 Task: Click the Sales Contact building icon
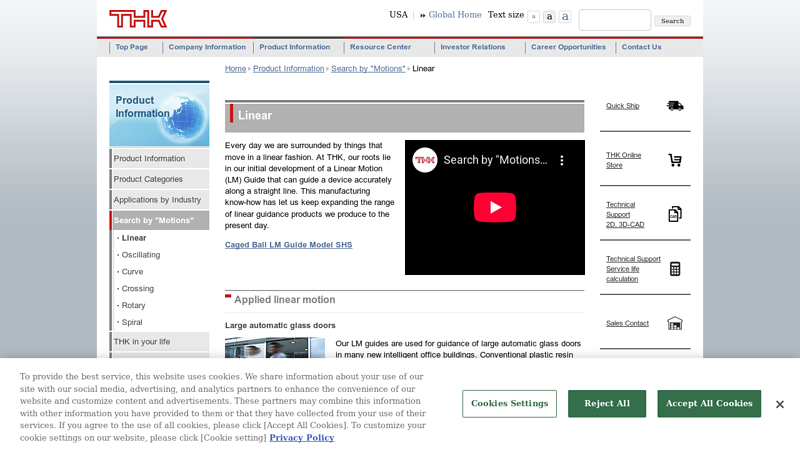675,323
